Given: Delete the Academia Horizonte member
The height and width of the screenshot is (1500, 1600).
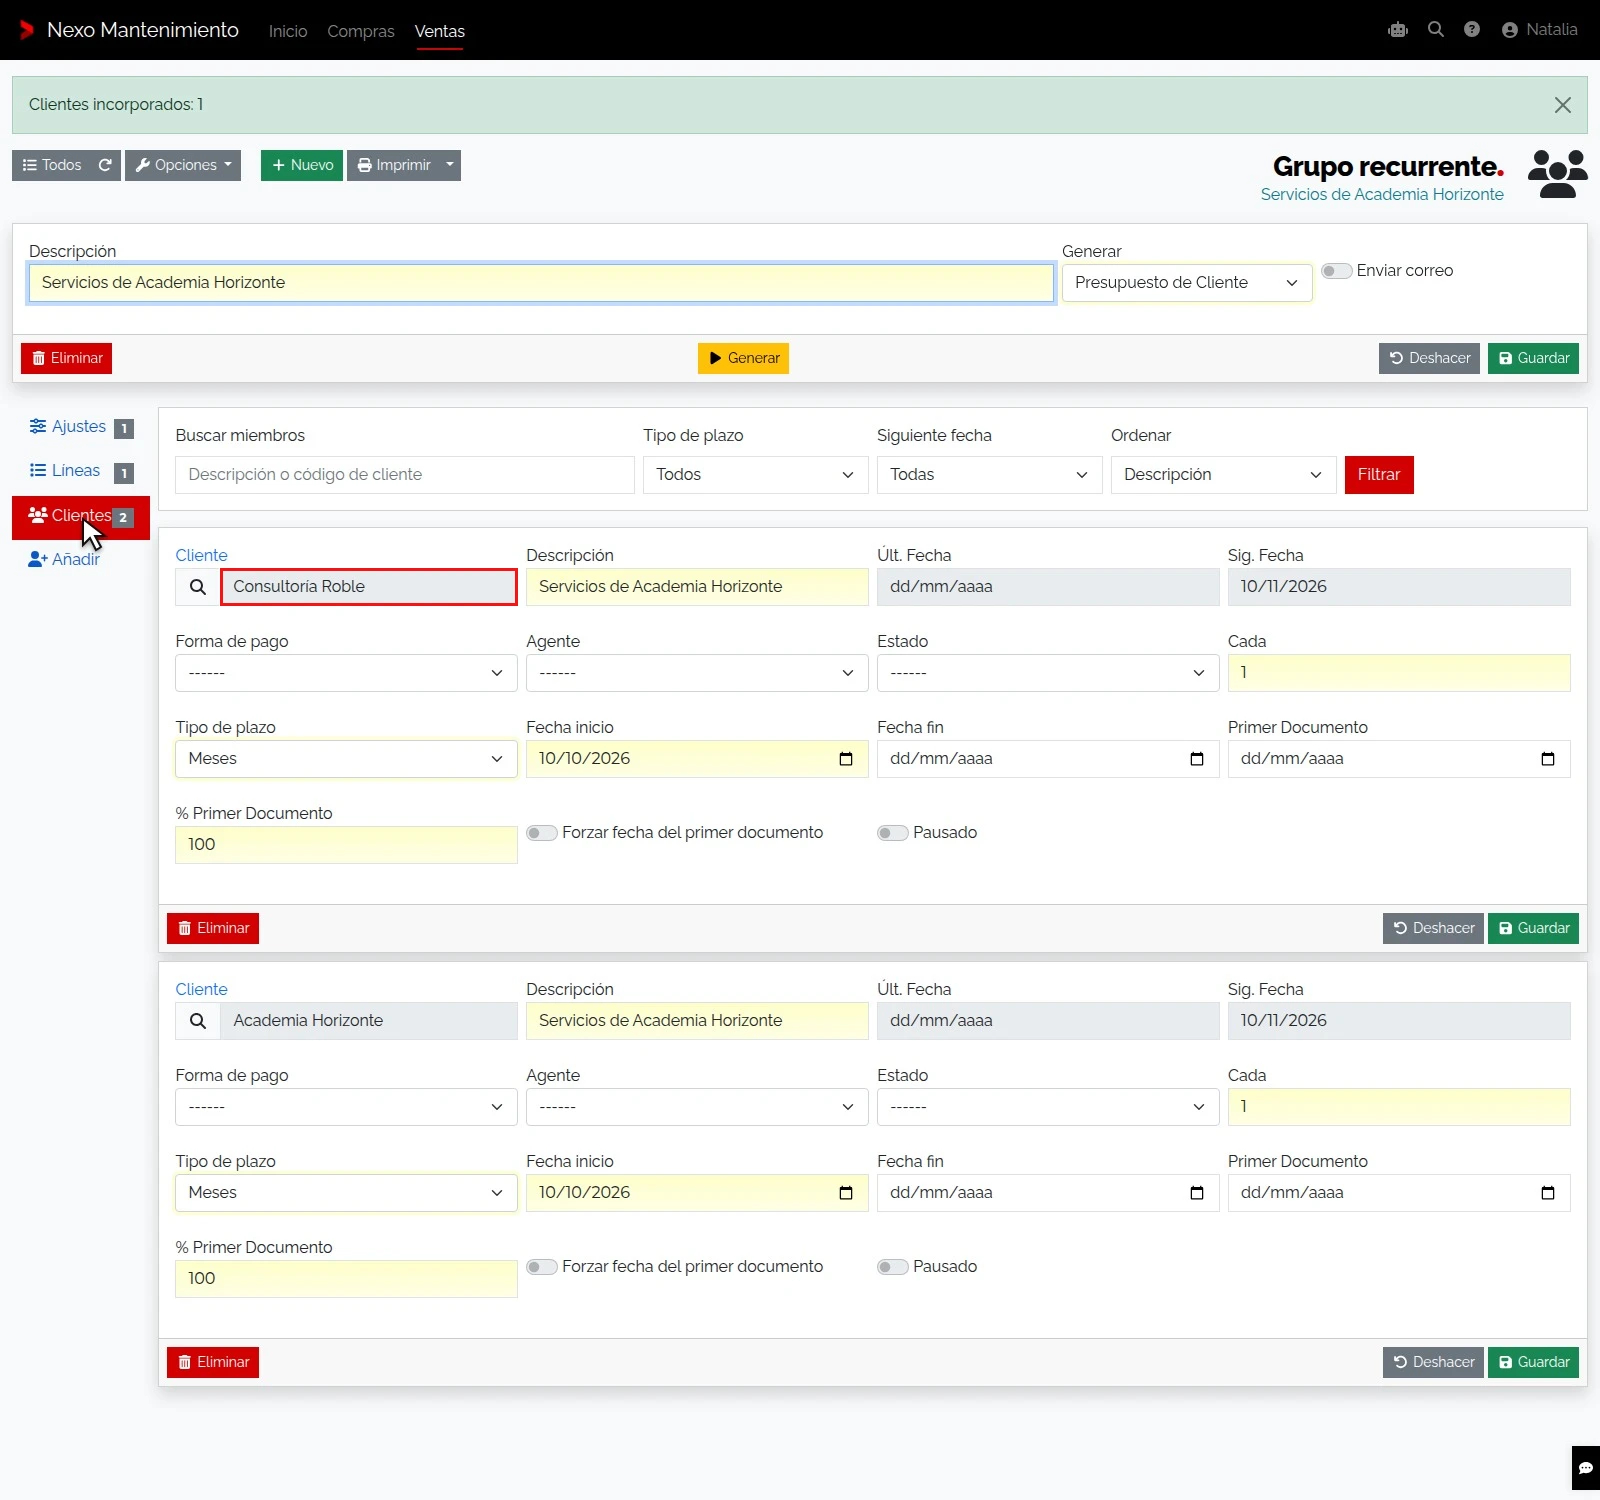Looking at the screenshot, I should pos(213,1362).
